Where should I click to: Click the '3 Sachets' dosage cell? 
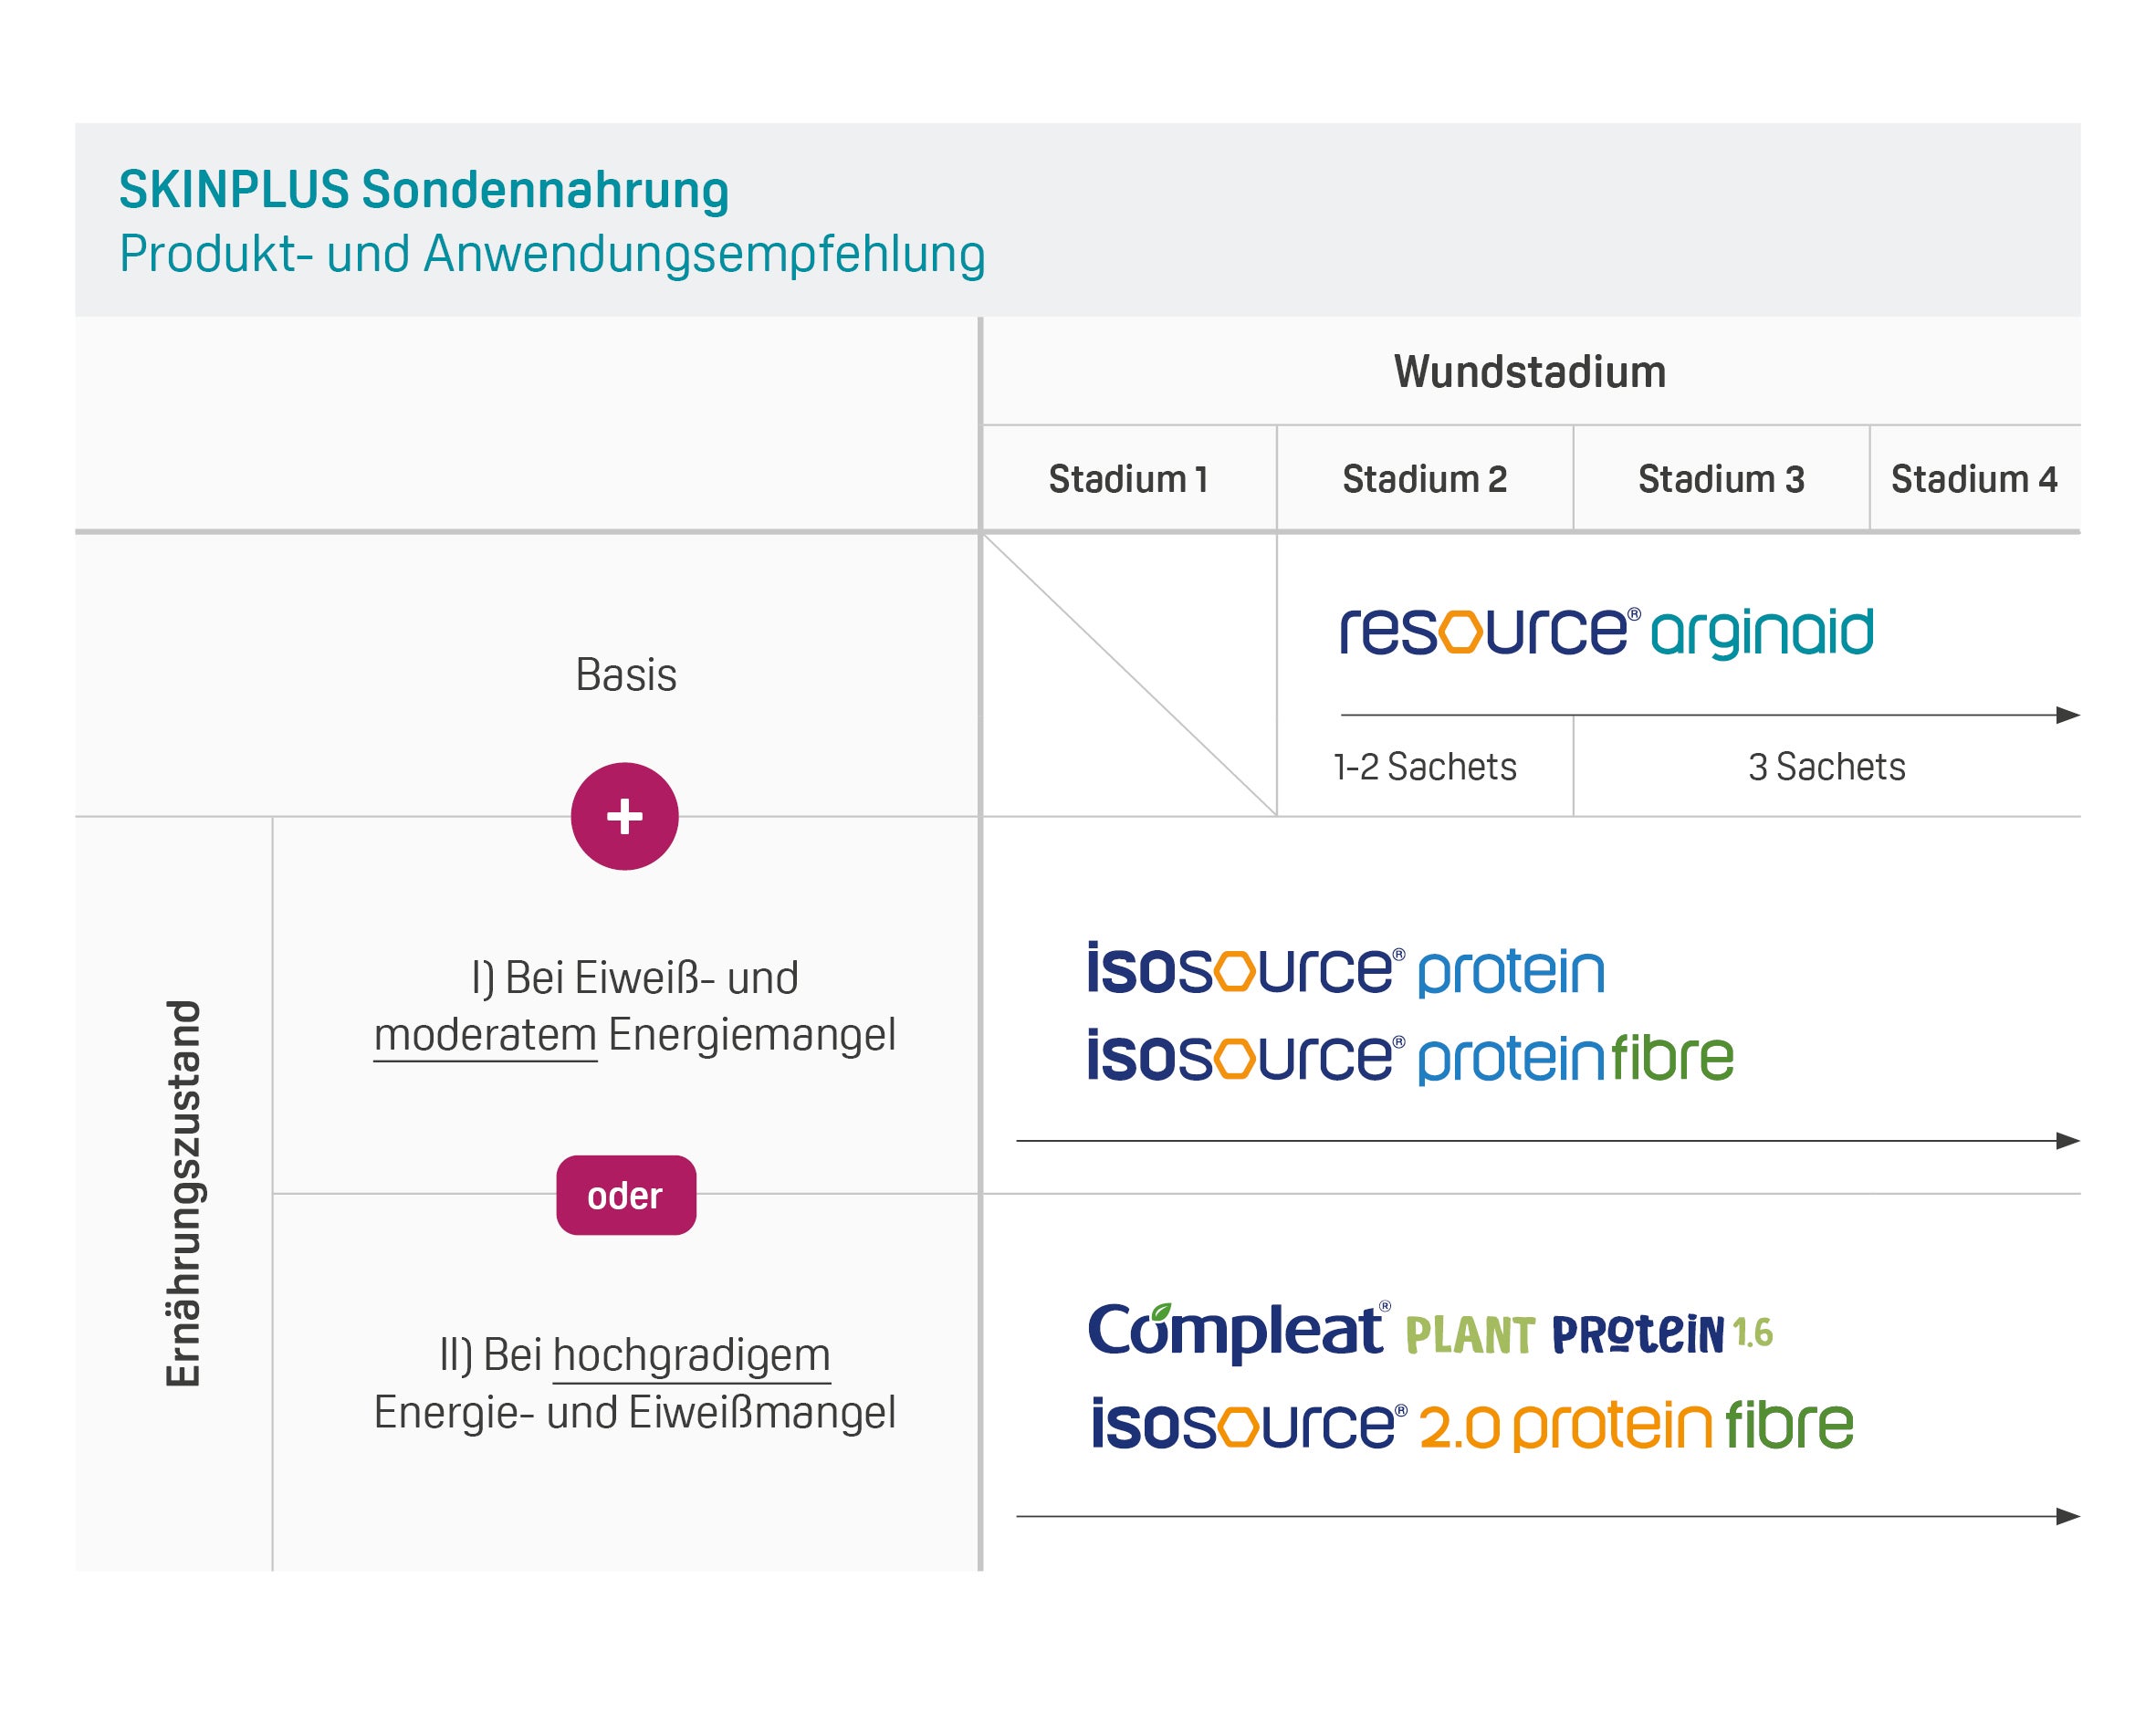pos(1827,767)
